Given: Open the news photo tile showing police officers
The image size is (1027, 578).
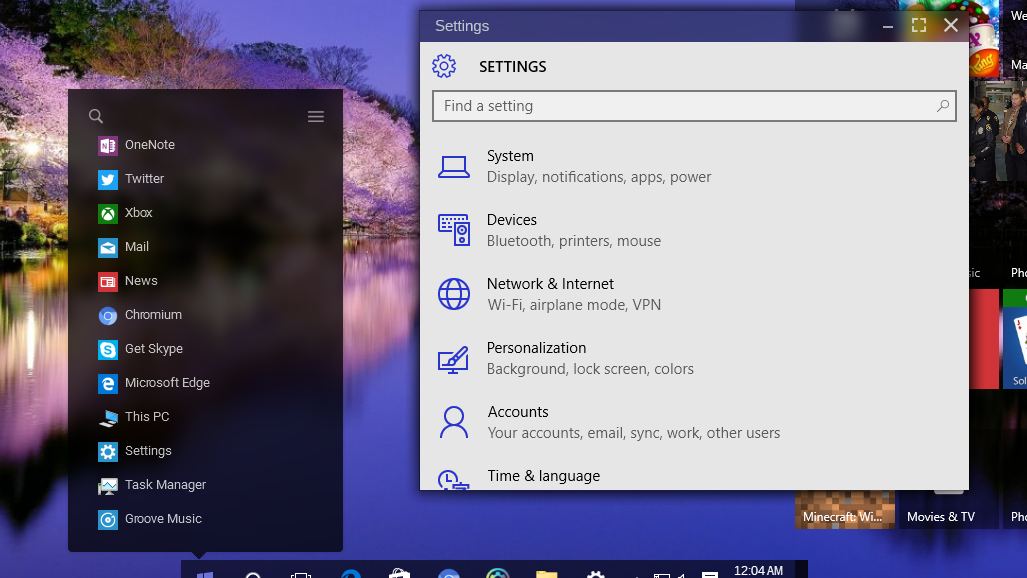Looking at the screenshot, I should point(998,131).
